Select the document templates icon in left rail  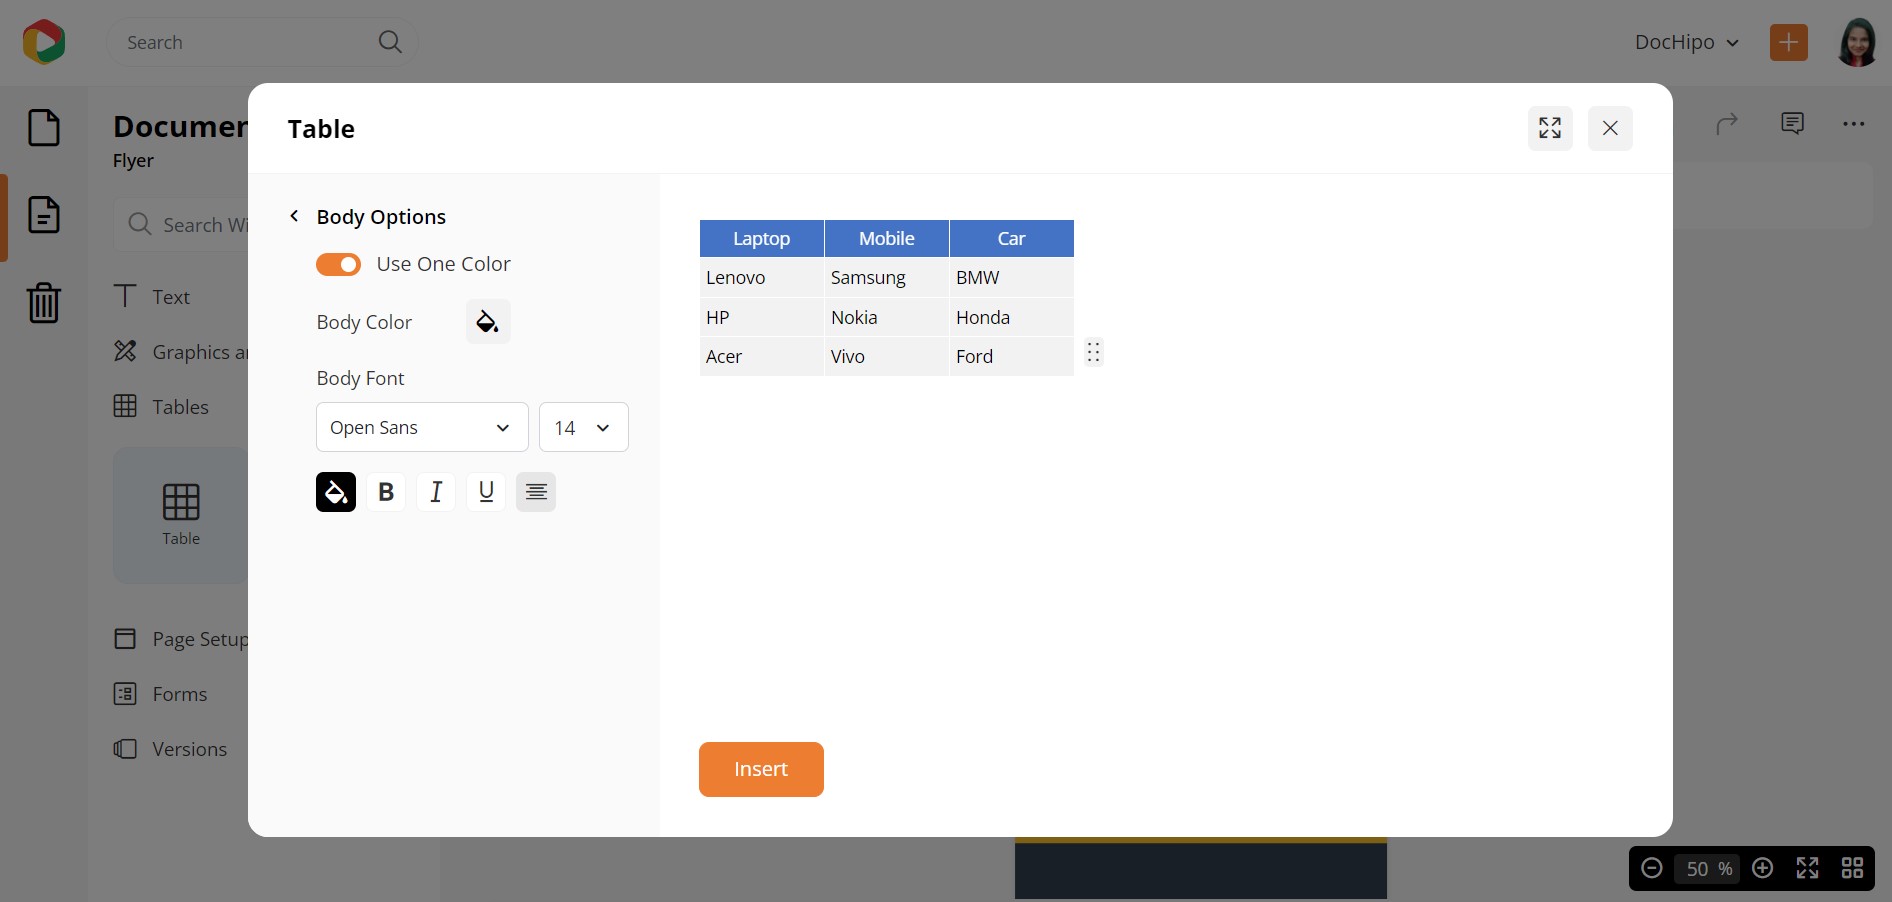pos(44,215)
